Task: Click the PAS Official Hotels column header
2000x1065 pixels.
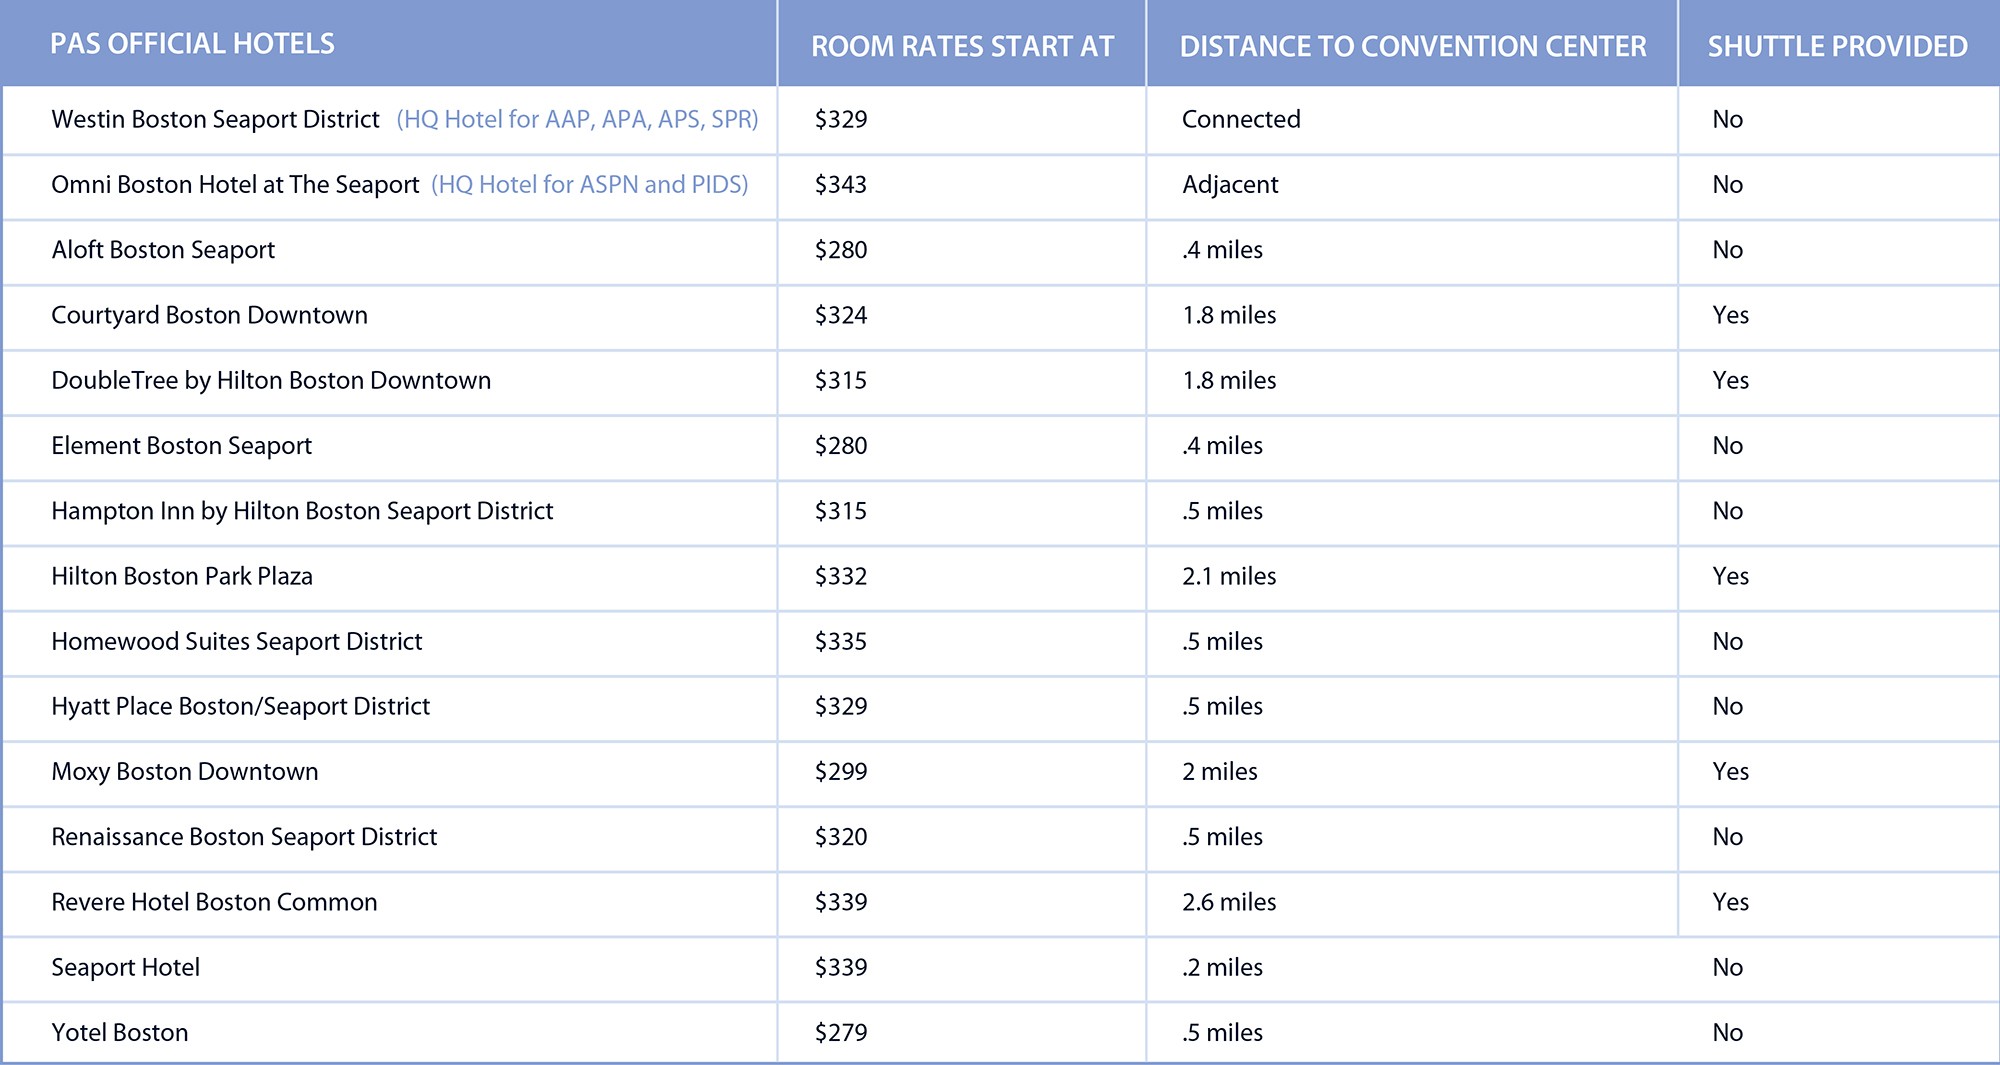Action: point(192,44)
